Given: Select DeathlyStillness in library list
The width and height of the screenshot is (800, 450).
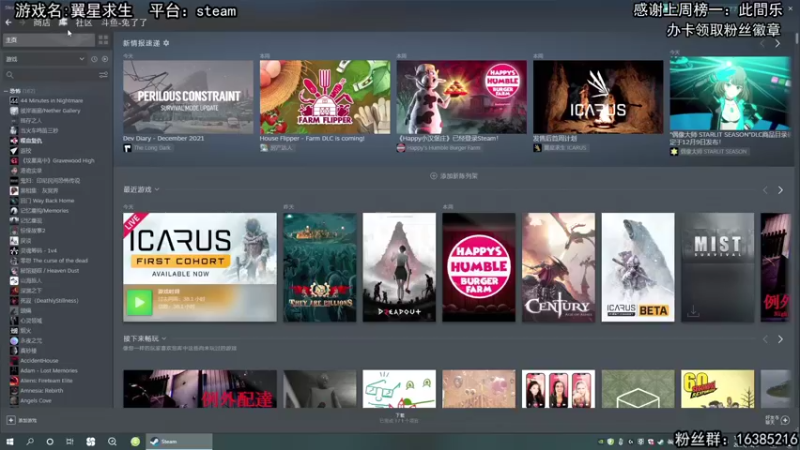Looking at the screenshot, I should (49, 301).
